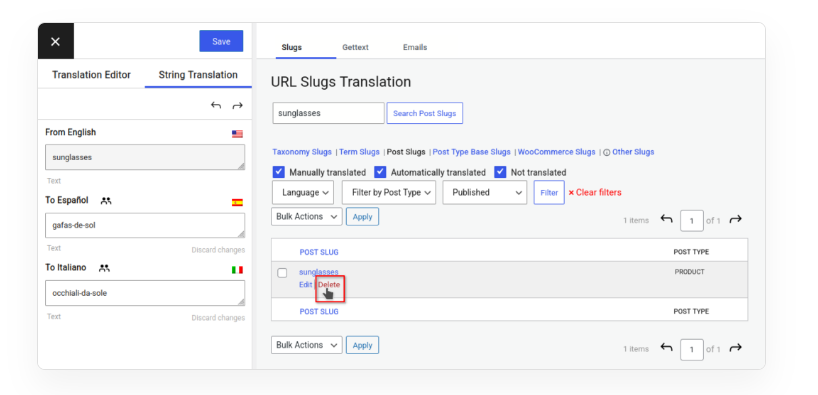Viewport: 818px width, 395px height.
Task: Go to previous page arrow above the table
Action: tap(666, 219)
